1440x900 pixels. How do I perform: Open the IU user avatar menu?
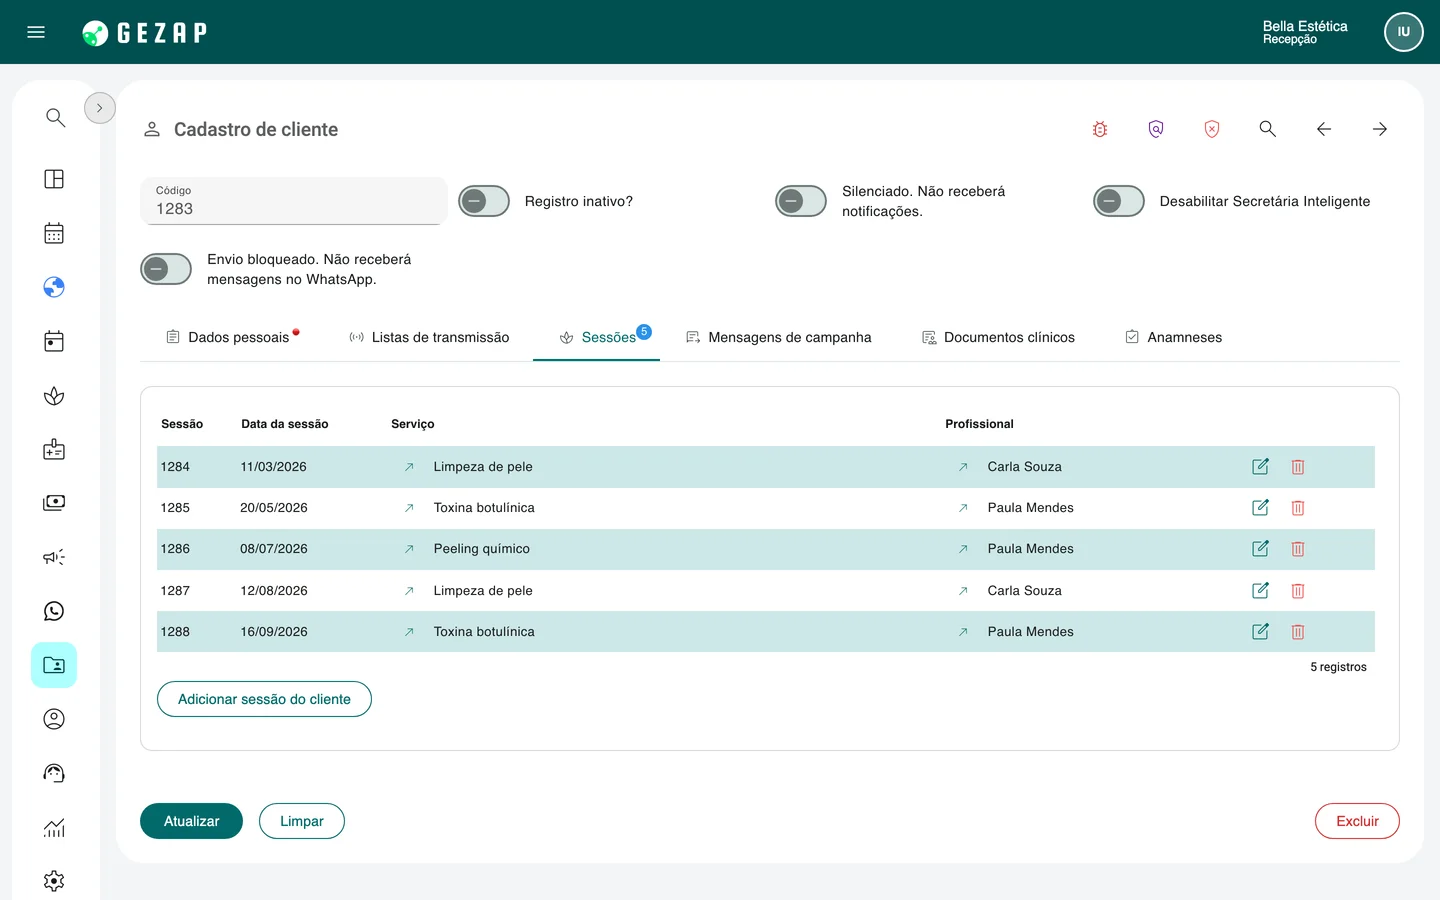click(x=1404, y=32)
